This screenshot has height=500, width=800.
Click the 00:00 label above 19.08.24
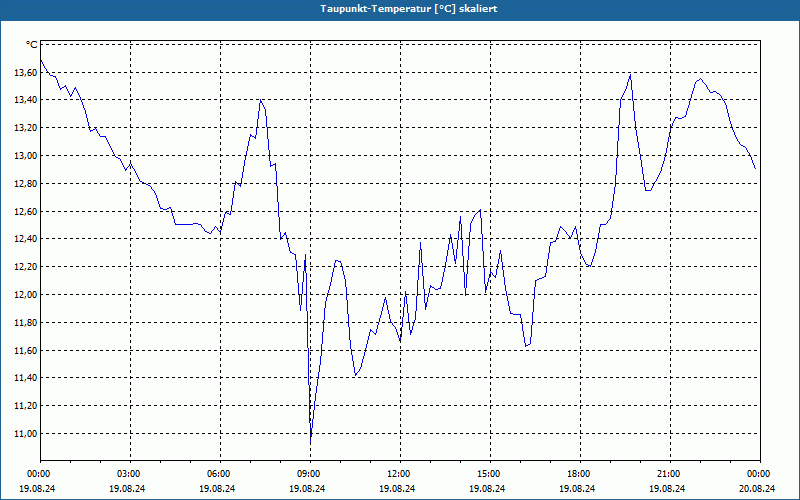pyautogui.click(x=40, y=474)
